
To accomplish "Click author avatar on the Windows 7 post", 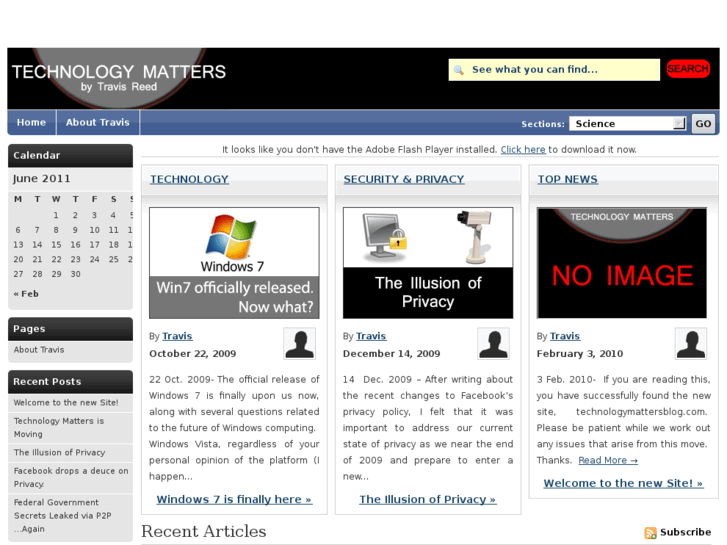I will (300, 344).
